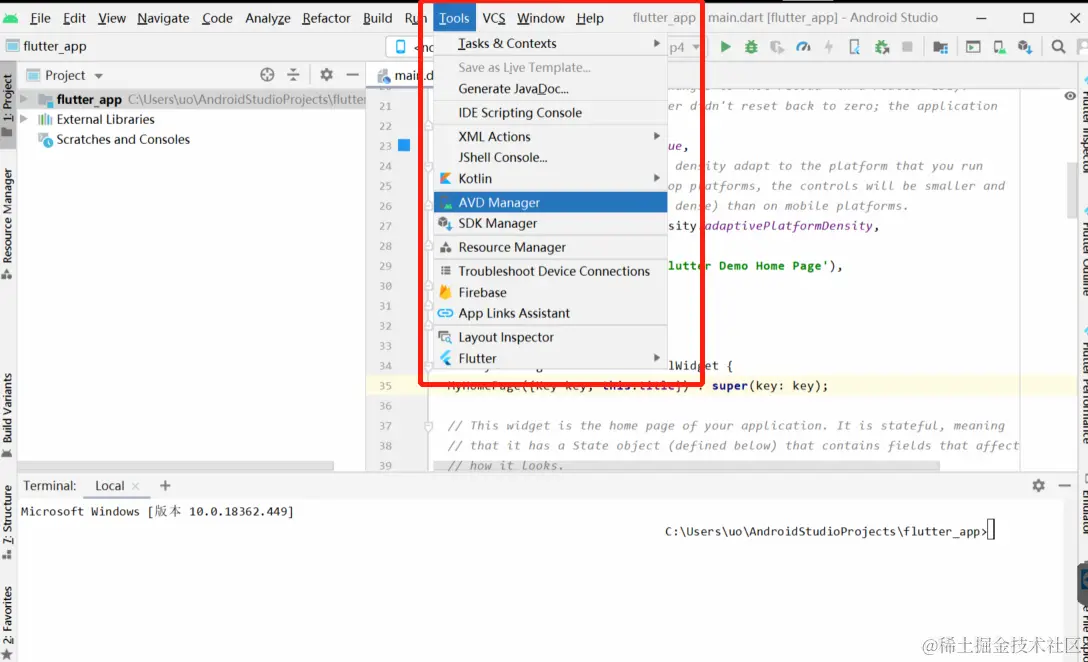This screenshot has height=662, width=1088.
Task: Open the profiler gauge icon in toolbar
Action: (803, 46)
